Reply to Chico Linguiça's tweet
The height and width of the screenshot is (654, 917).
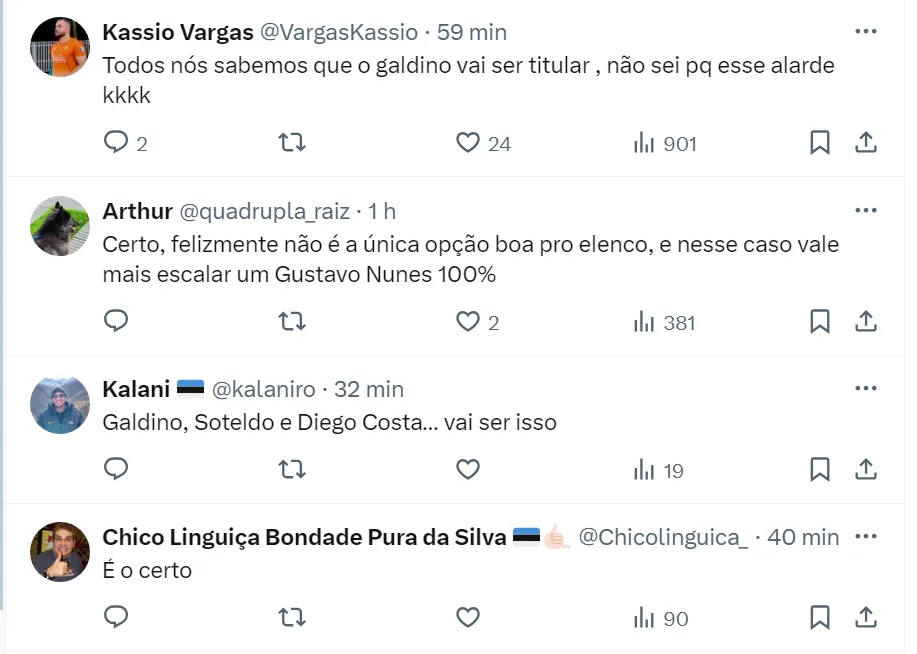pyautogui.click(x=117, y=617)
